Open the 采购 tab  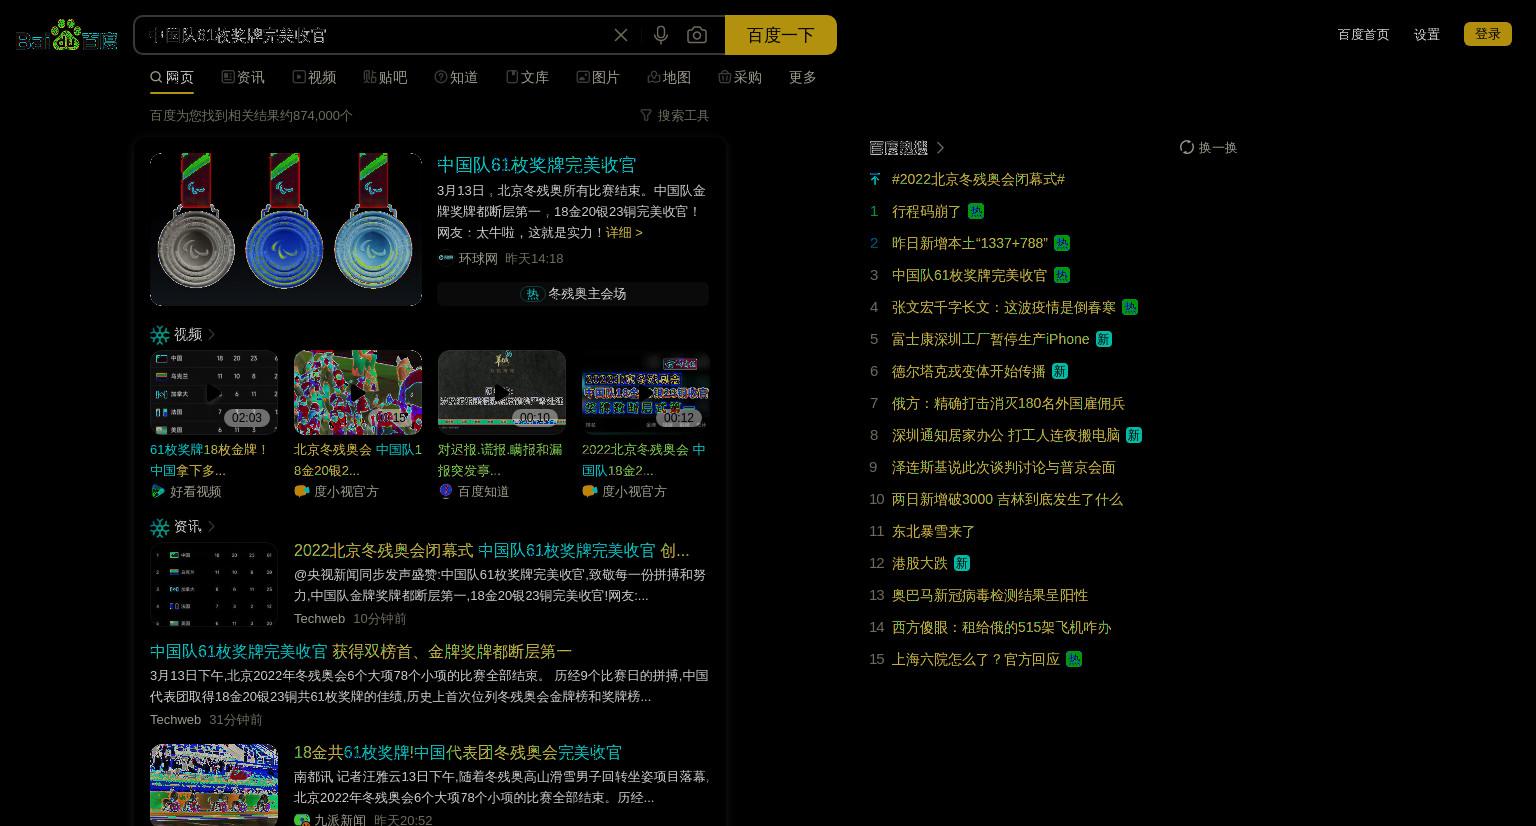[740, 77]
